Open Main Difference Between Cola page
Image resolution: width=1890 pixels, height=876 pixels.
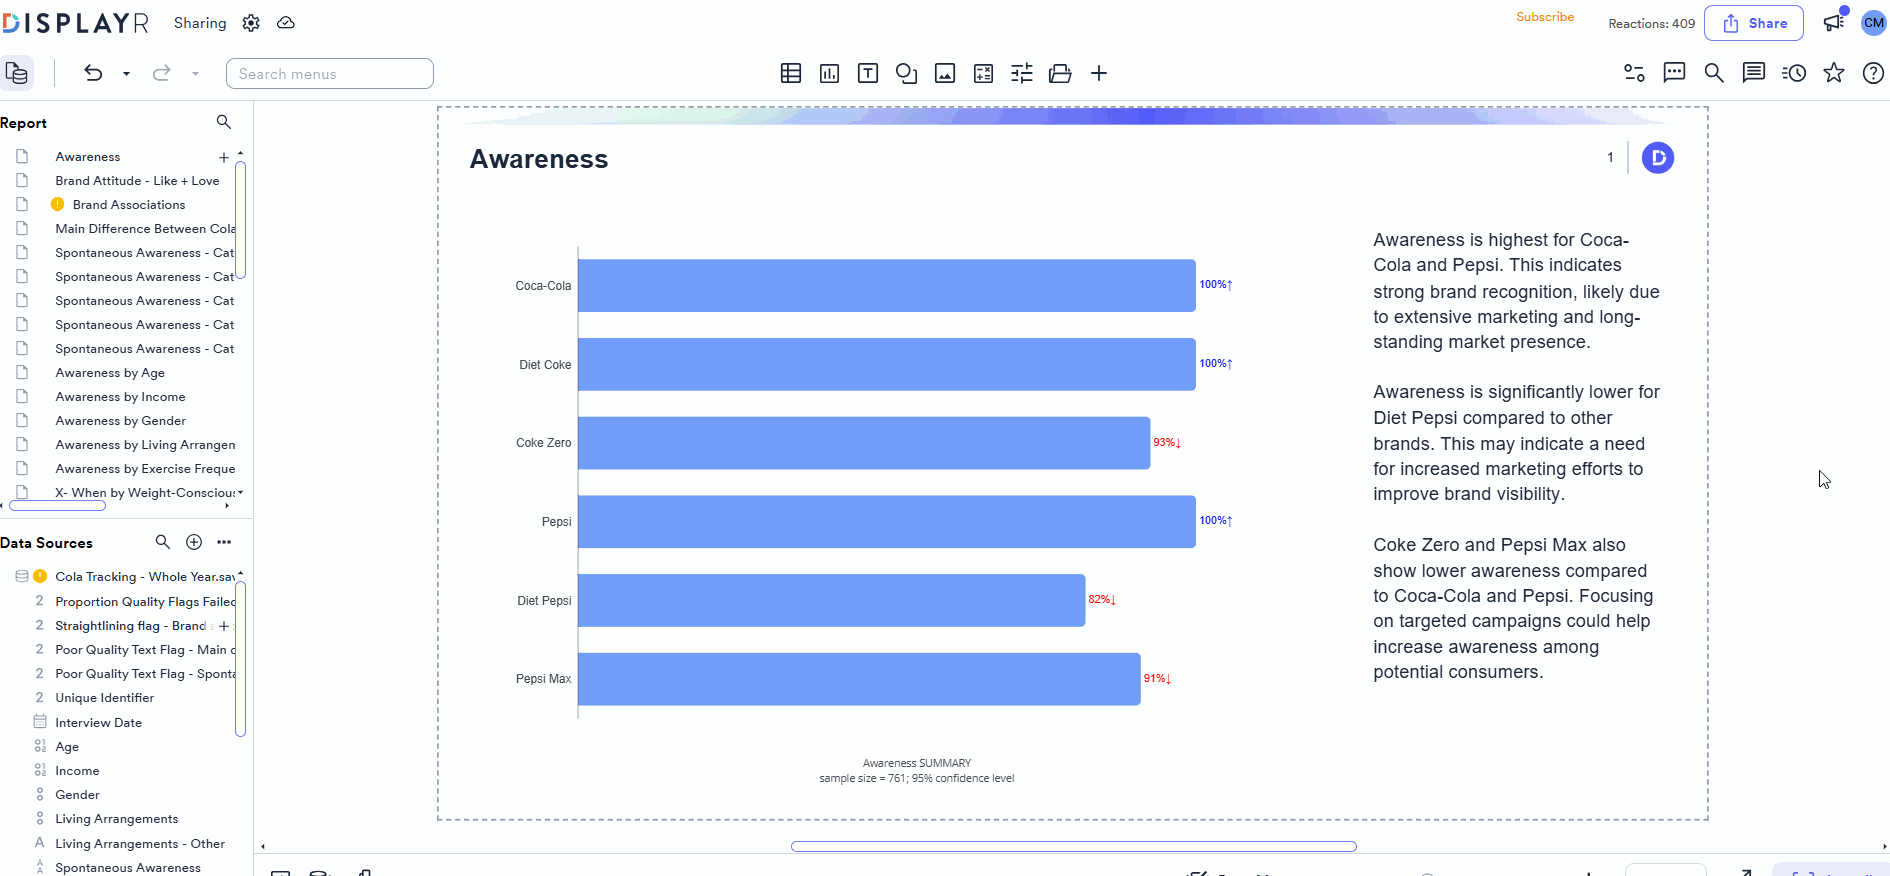pos(145,229)
